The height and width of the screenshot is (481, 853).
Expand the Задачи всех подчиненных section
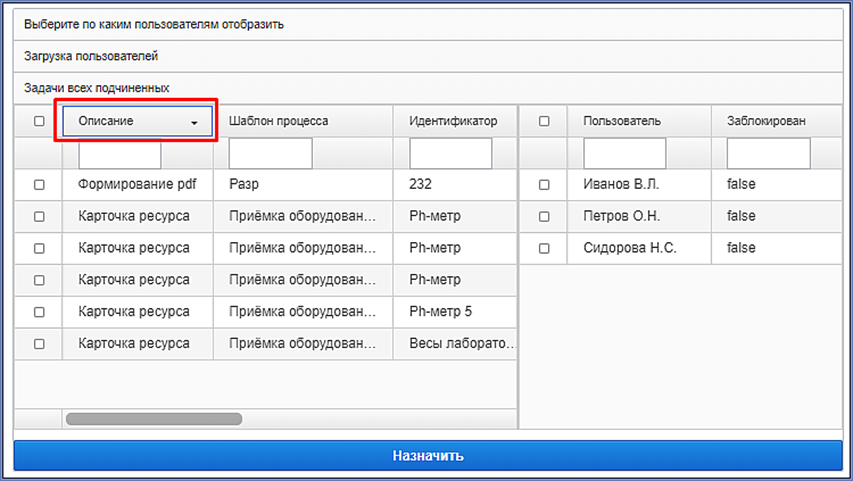[x=428, y=88]
